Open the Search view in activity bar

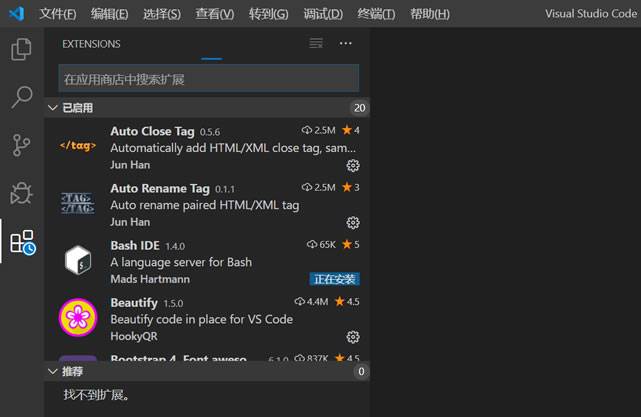(x=21, y=97)
